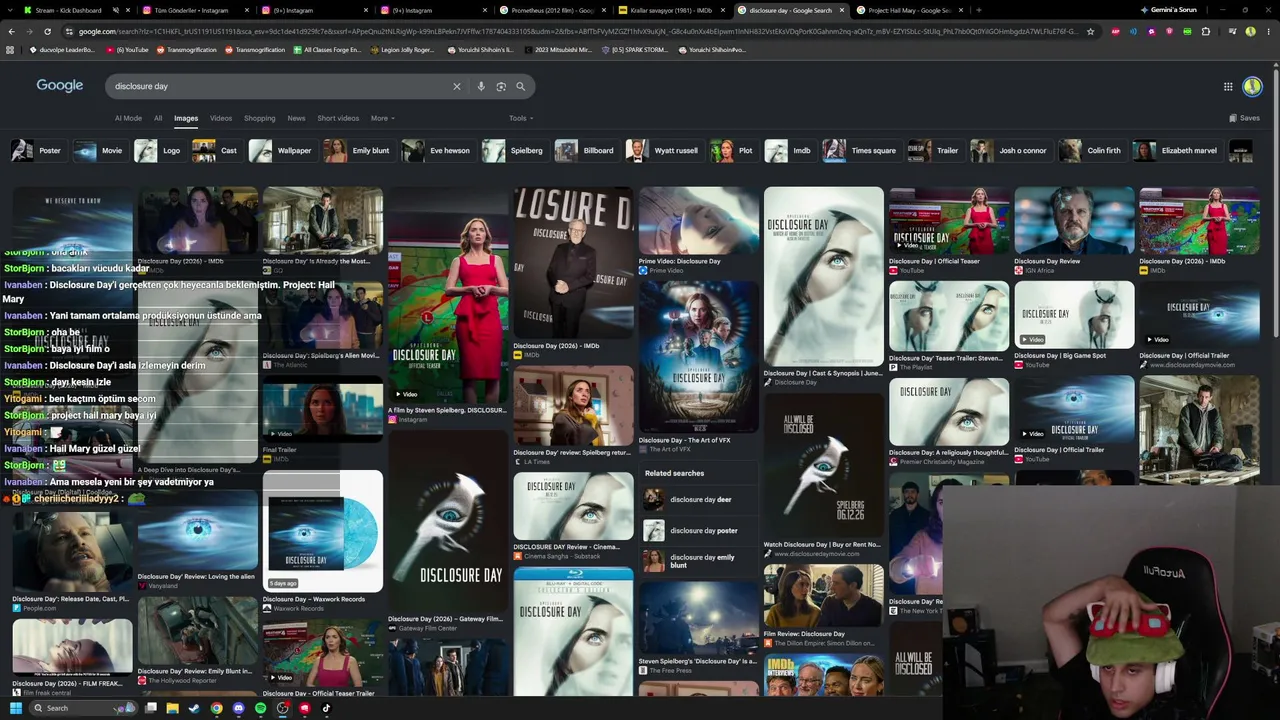Go to the Google logo homepage

(x=60, y=86)
